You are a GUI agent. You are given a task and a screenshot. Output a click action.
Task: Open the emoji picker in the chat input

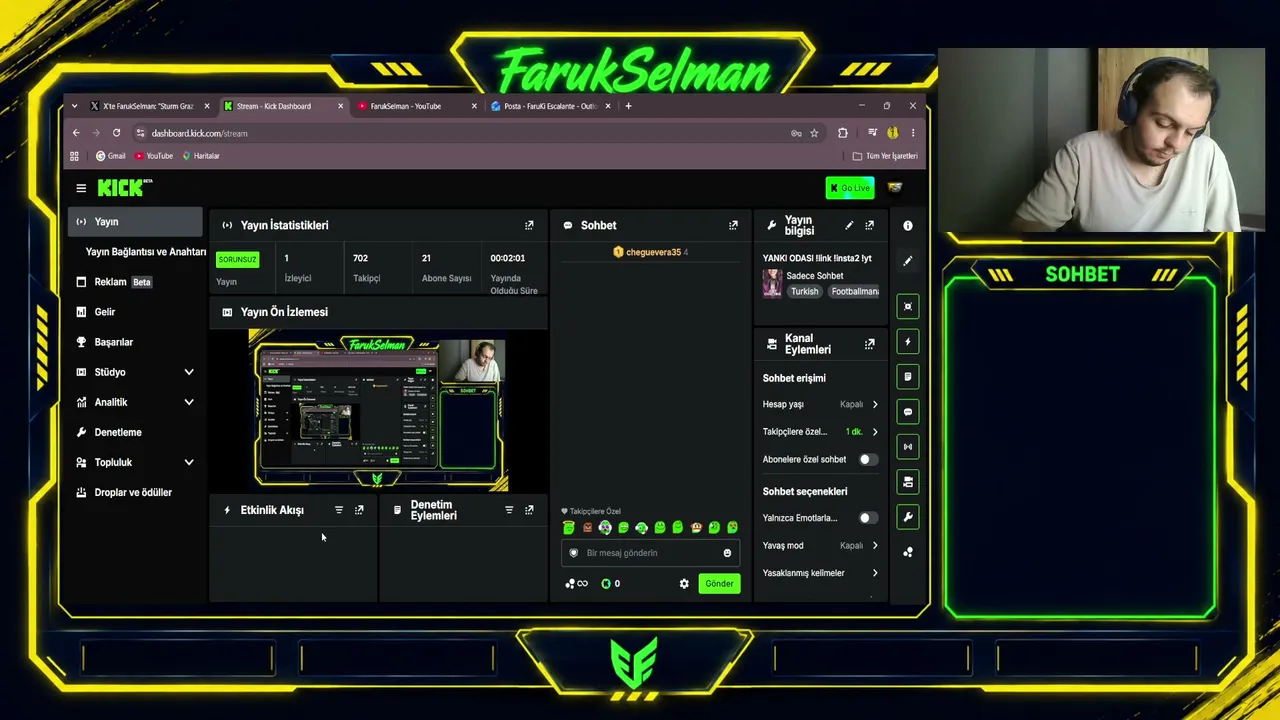(x=727, y=553)
